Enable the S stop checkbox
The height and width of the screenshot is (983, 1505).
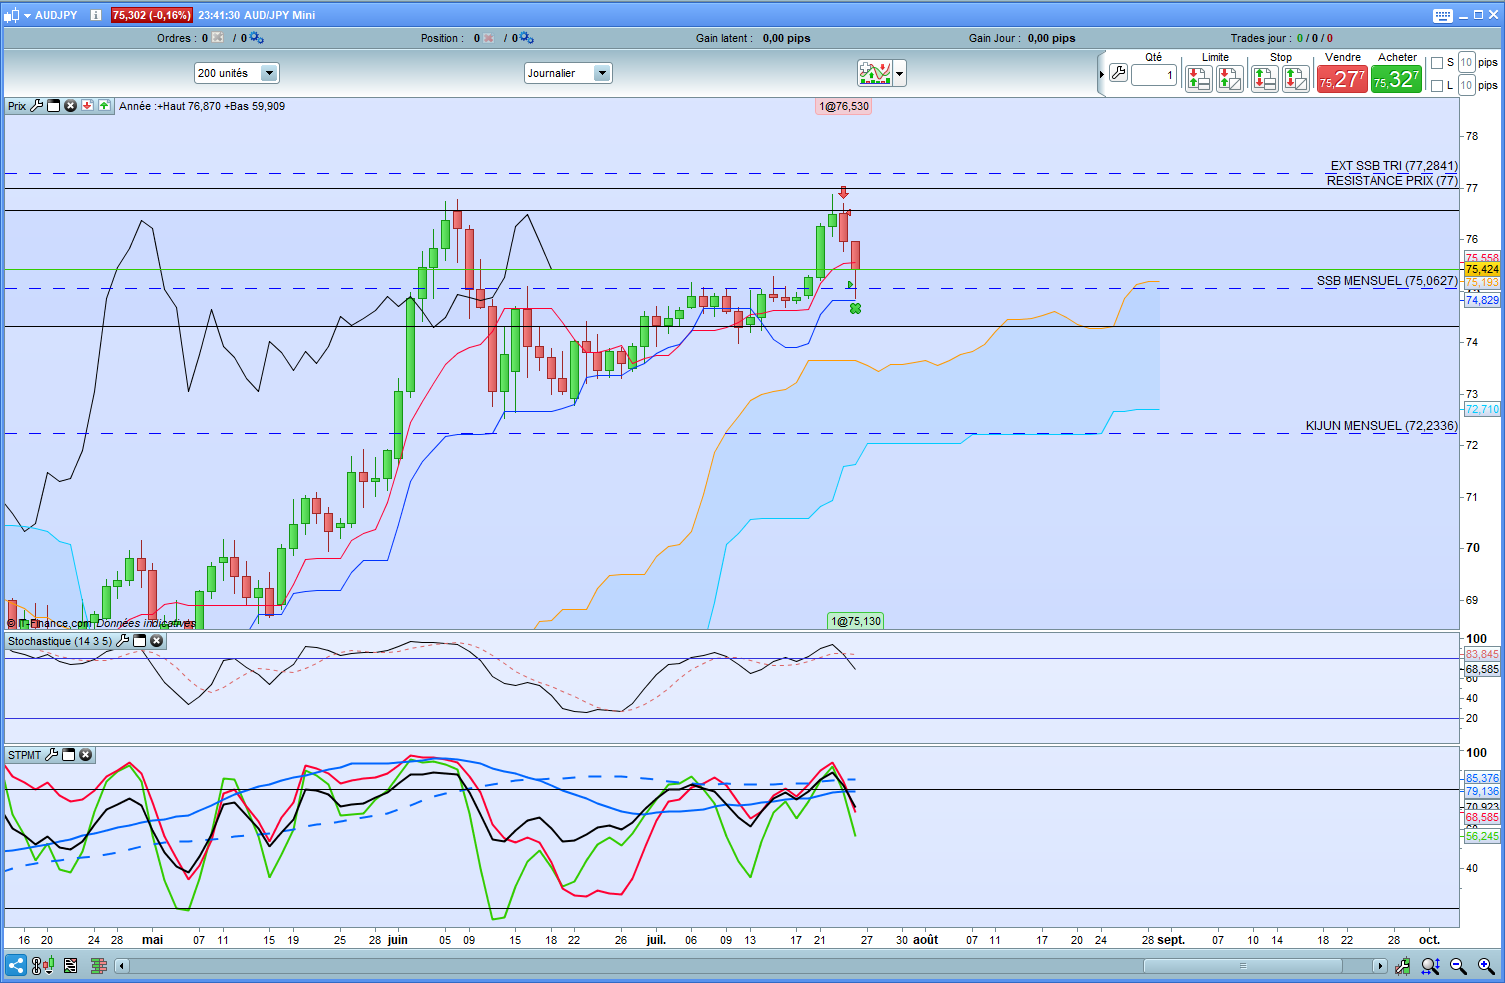click(x=1437, y=63)
